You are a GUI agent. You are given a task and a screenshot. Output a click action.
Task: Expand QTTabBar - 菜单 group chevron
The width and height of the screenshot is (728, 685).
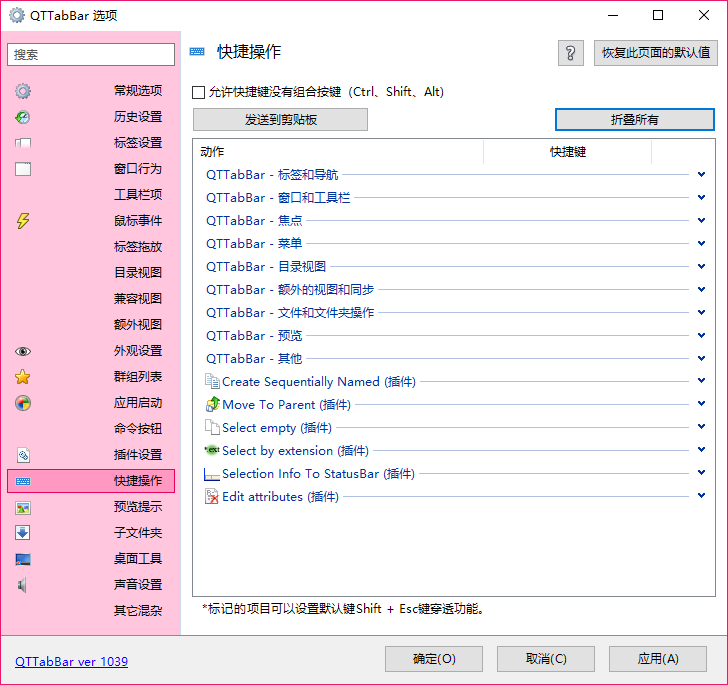coord(702,243)
